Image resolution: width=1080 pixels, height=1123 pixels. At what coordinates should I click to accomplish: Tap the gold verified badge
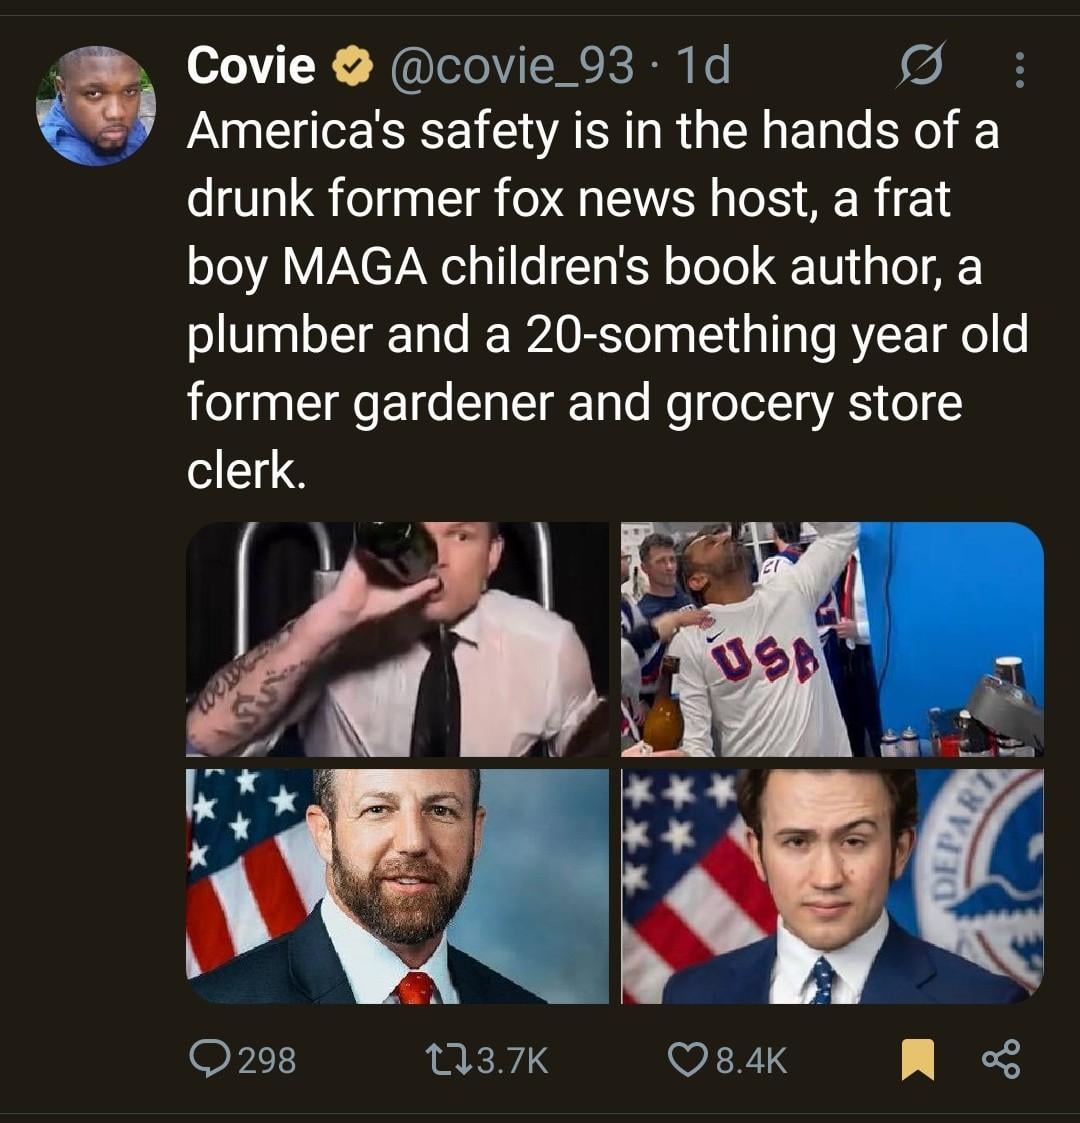pos(353,68)
